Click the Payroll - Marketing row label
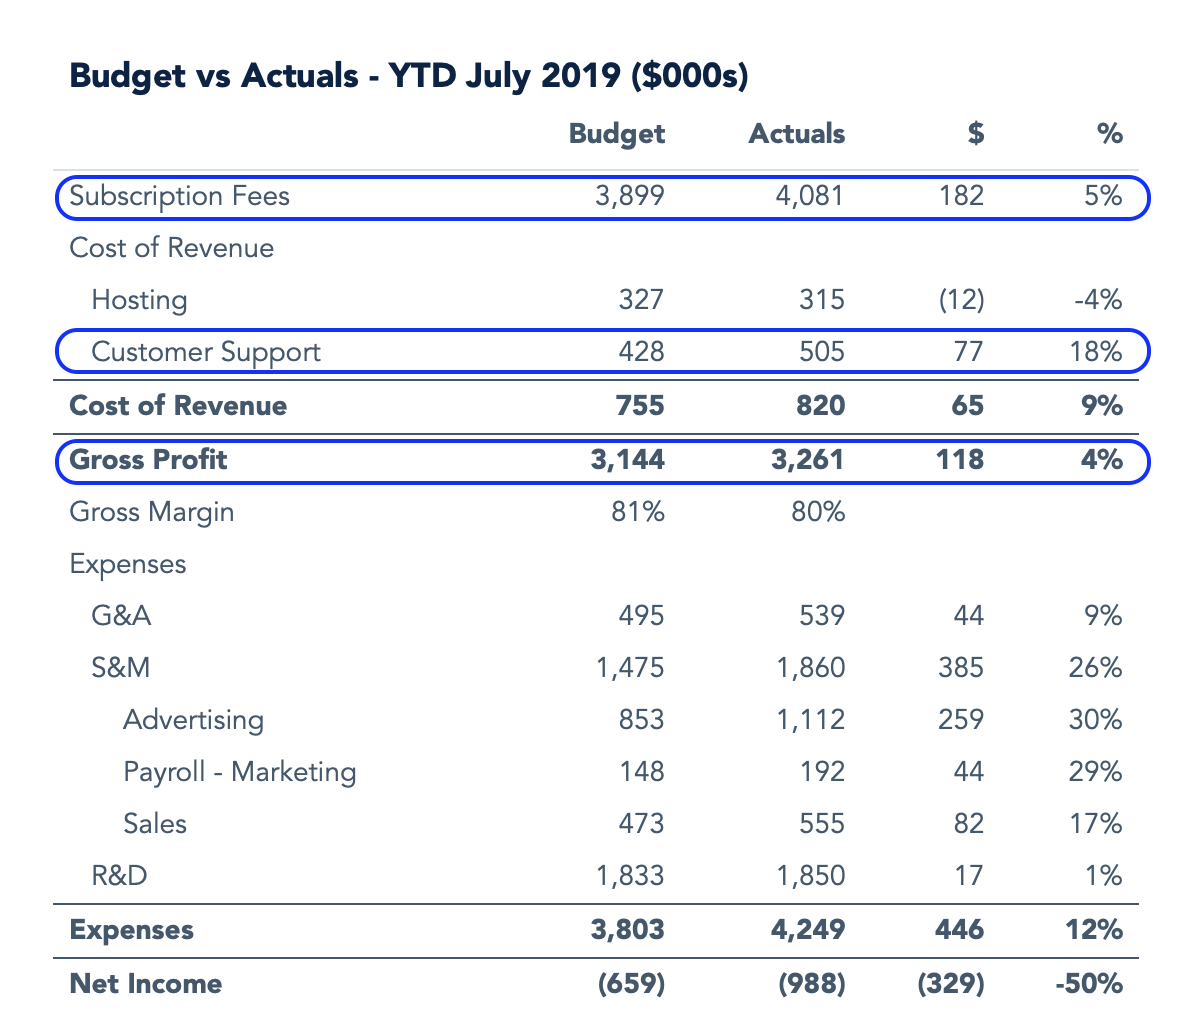The image size is (1185, 1025). click(x=238, y=772)
